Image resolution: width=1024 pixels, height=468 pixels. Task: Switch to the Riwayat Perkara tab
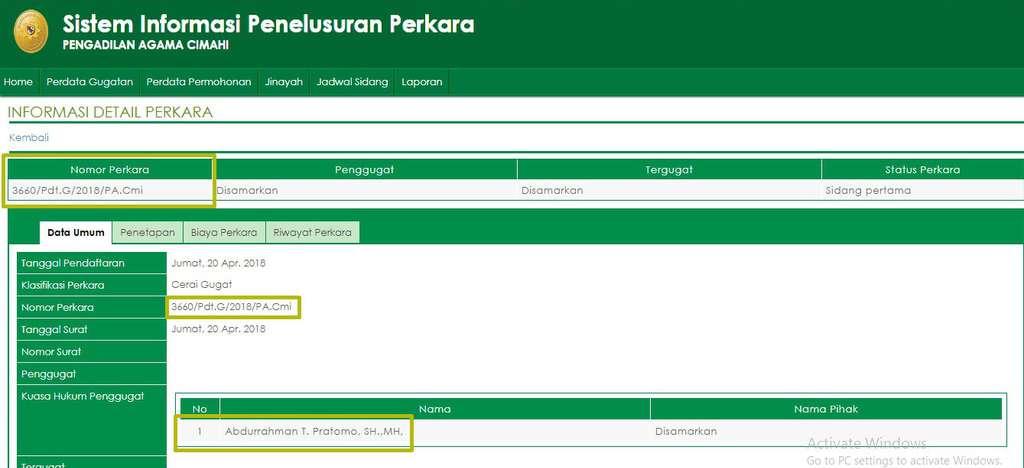(x=312, y=232)
